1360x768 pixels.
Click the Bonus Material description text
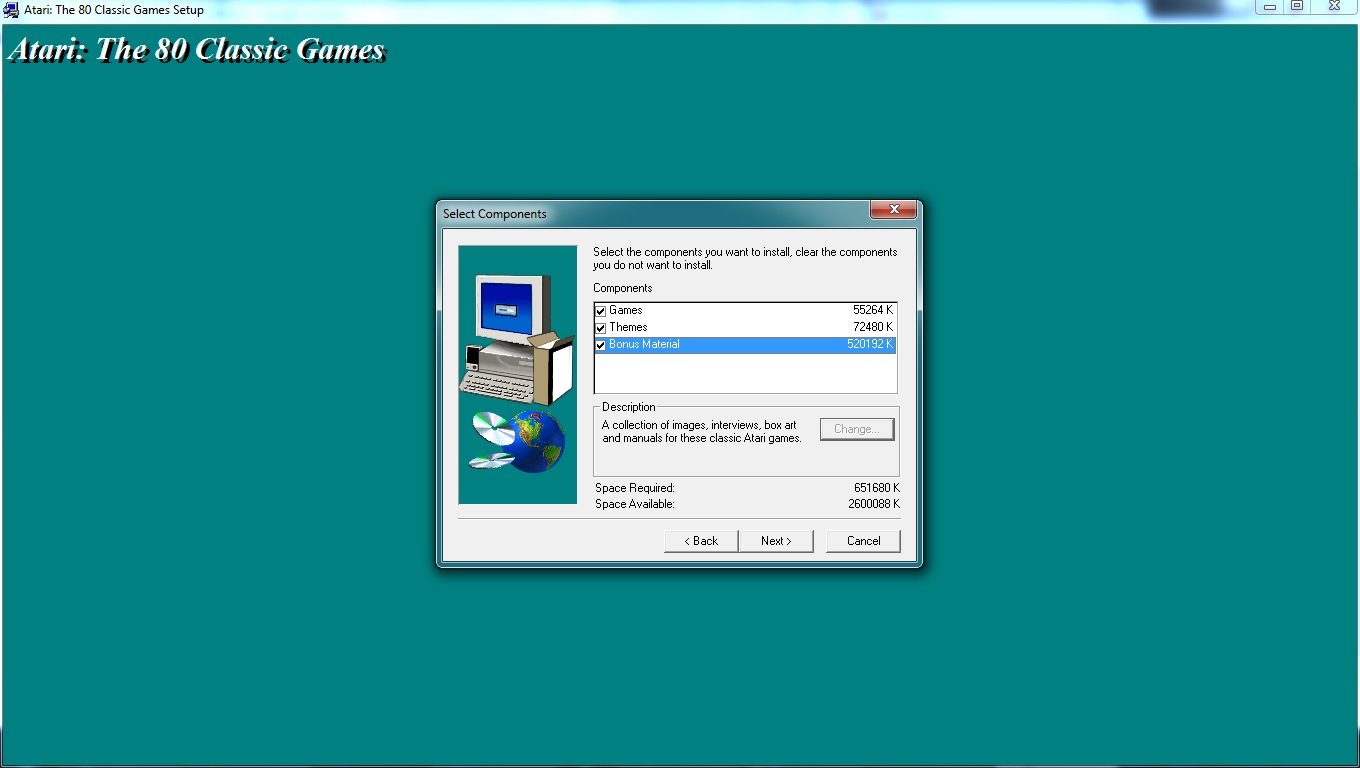click(701, 432)
